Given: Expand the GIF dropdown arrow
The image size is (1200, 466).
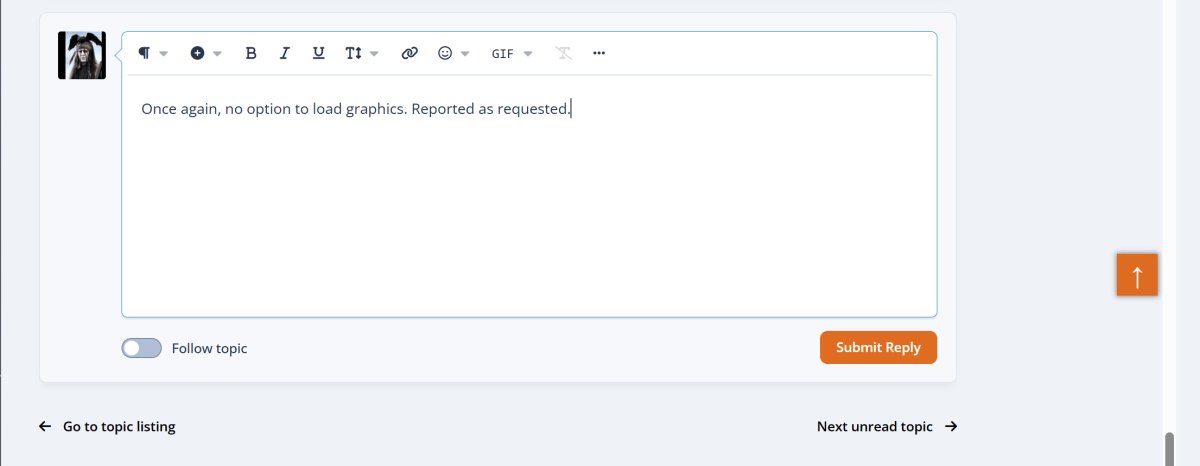Looking at the screenshot, I should point(528,54).
